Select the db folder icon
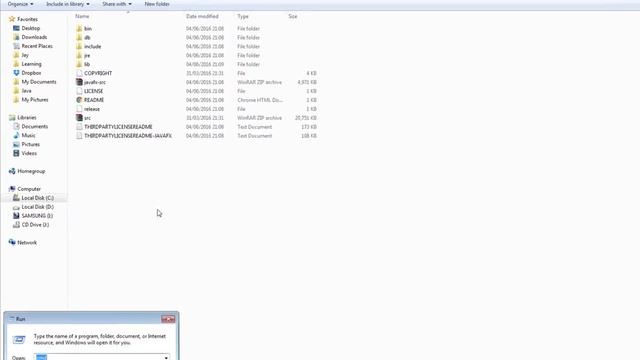640x360 pixels. 79,38
